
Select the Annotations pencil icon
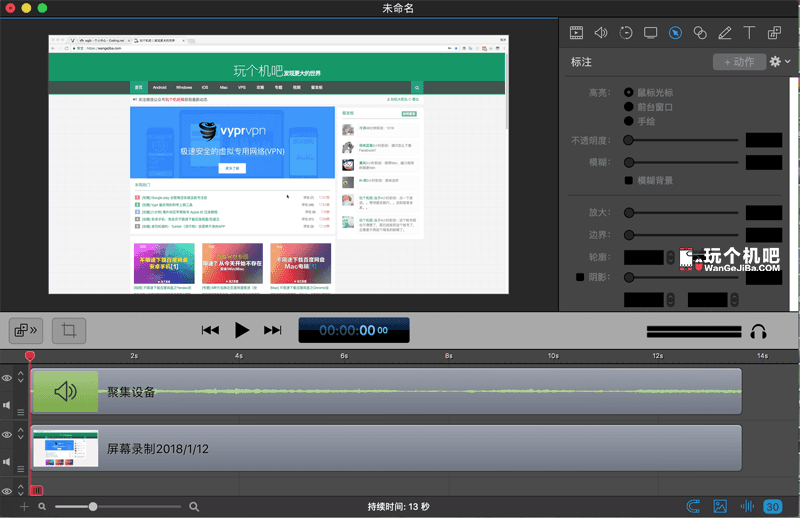coord(725,33)
